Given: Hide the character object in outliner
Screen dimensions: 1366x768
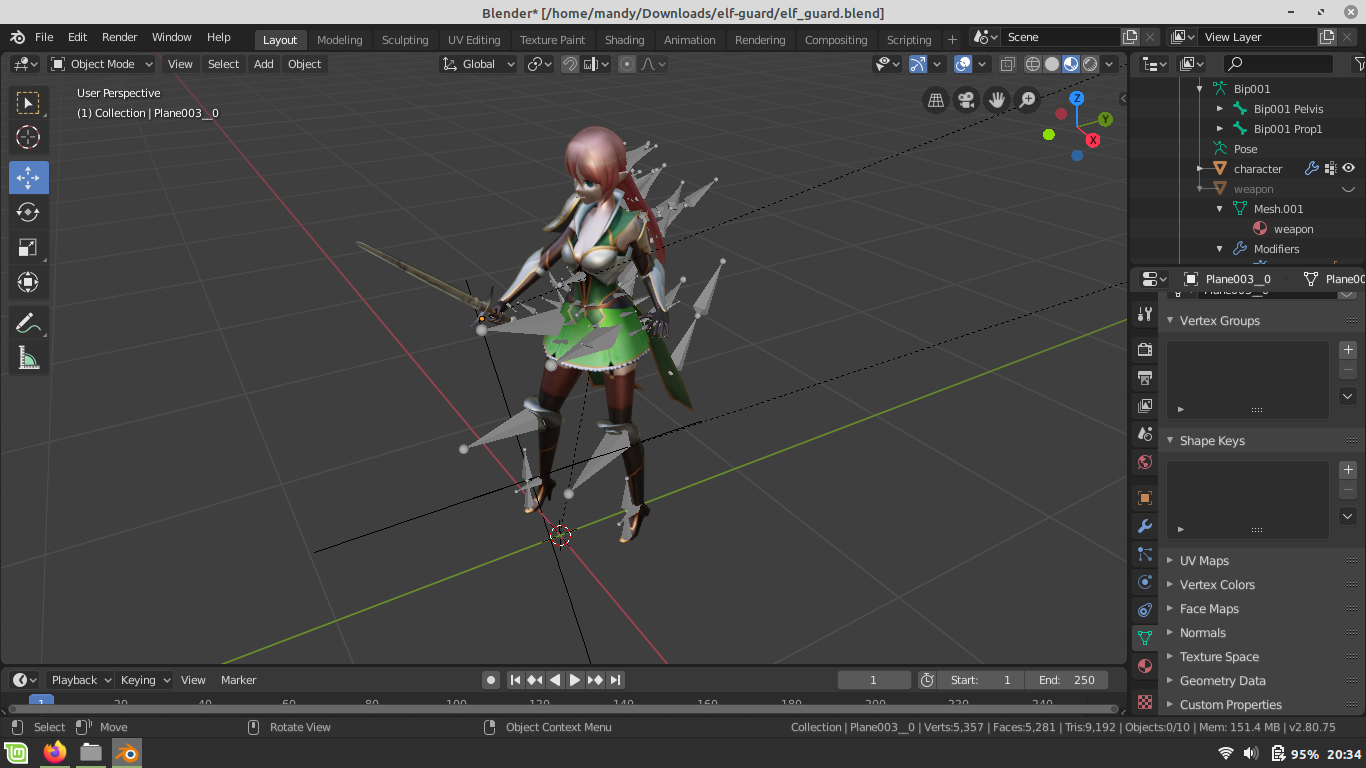Looking at the screenshot, I should 1348,168.
